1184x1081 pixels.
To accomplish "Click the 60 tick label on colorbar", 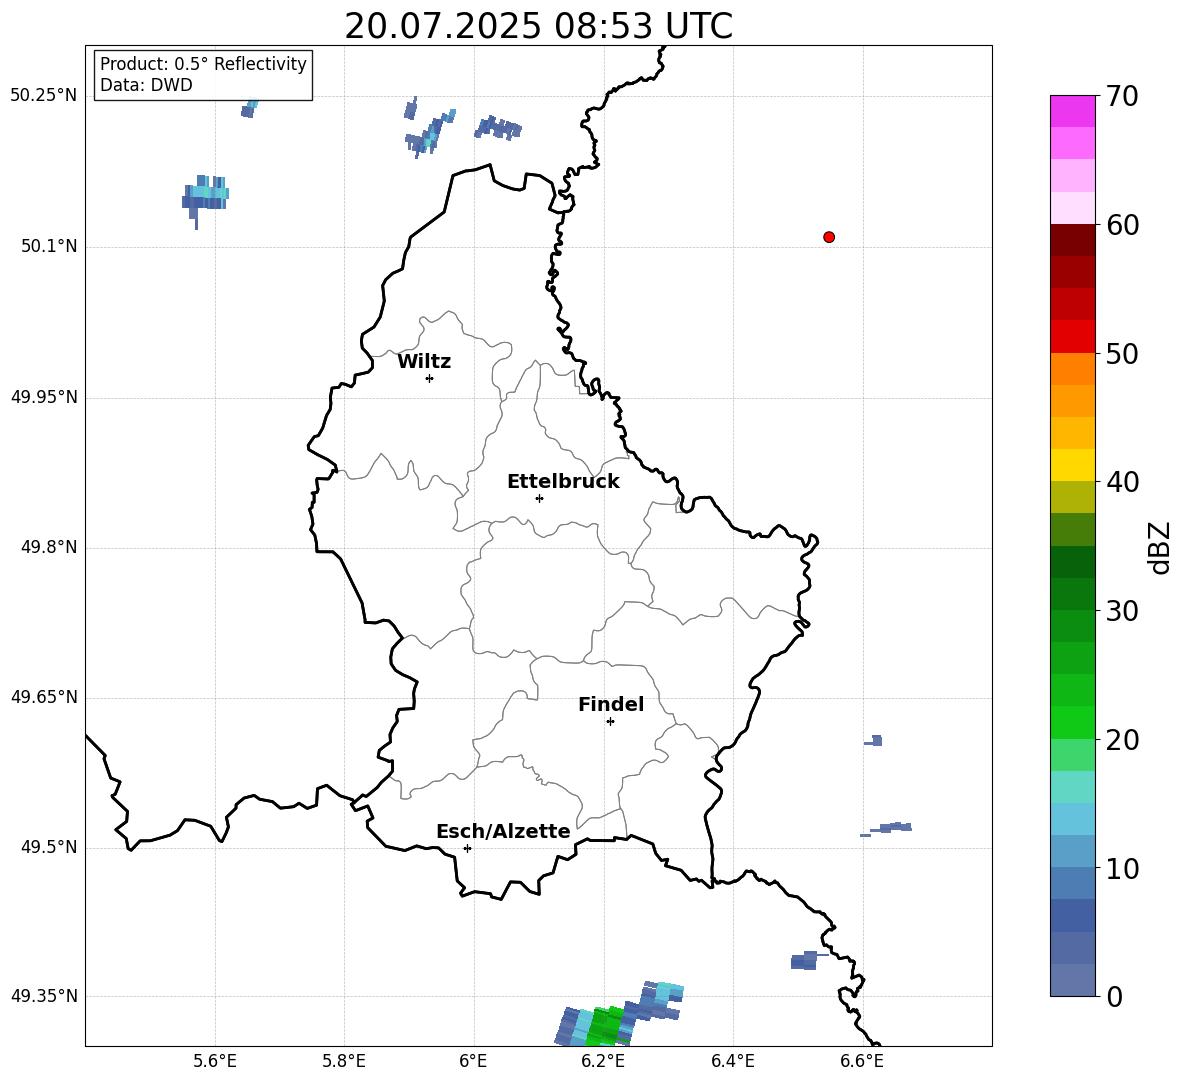I will [x=1122, y=225].
